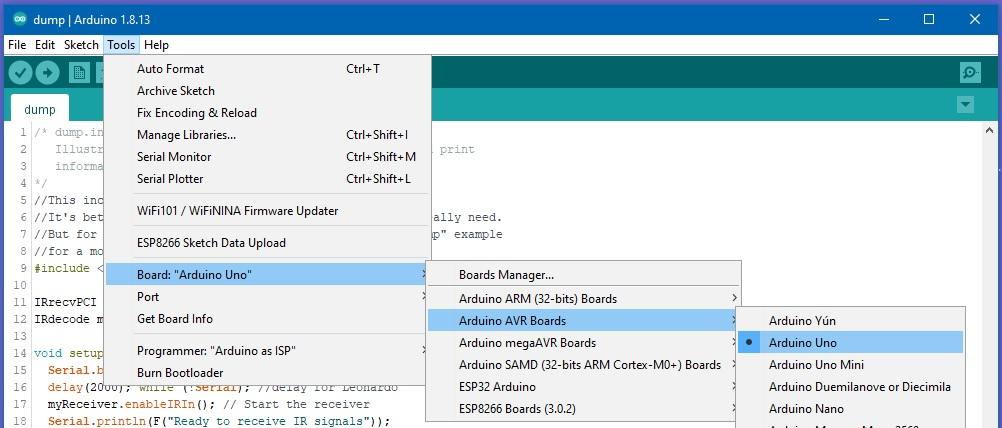This screenshot has width=1002, height=428.
Task: Click the Arduino app logo in the title bar
Action: (20, 19)
